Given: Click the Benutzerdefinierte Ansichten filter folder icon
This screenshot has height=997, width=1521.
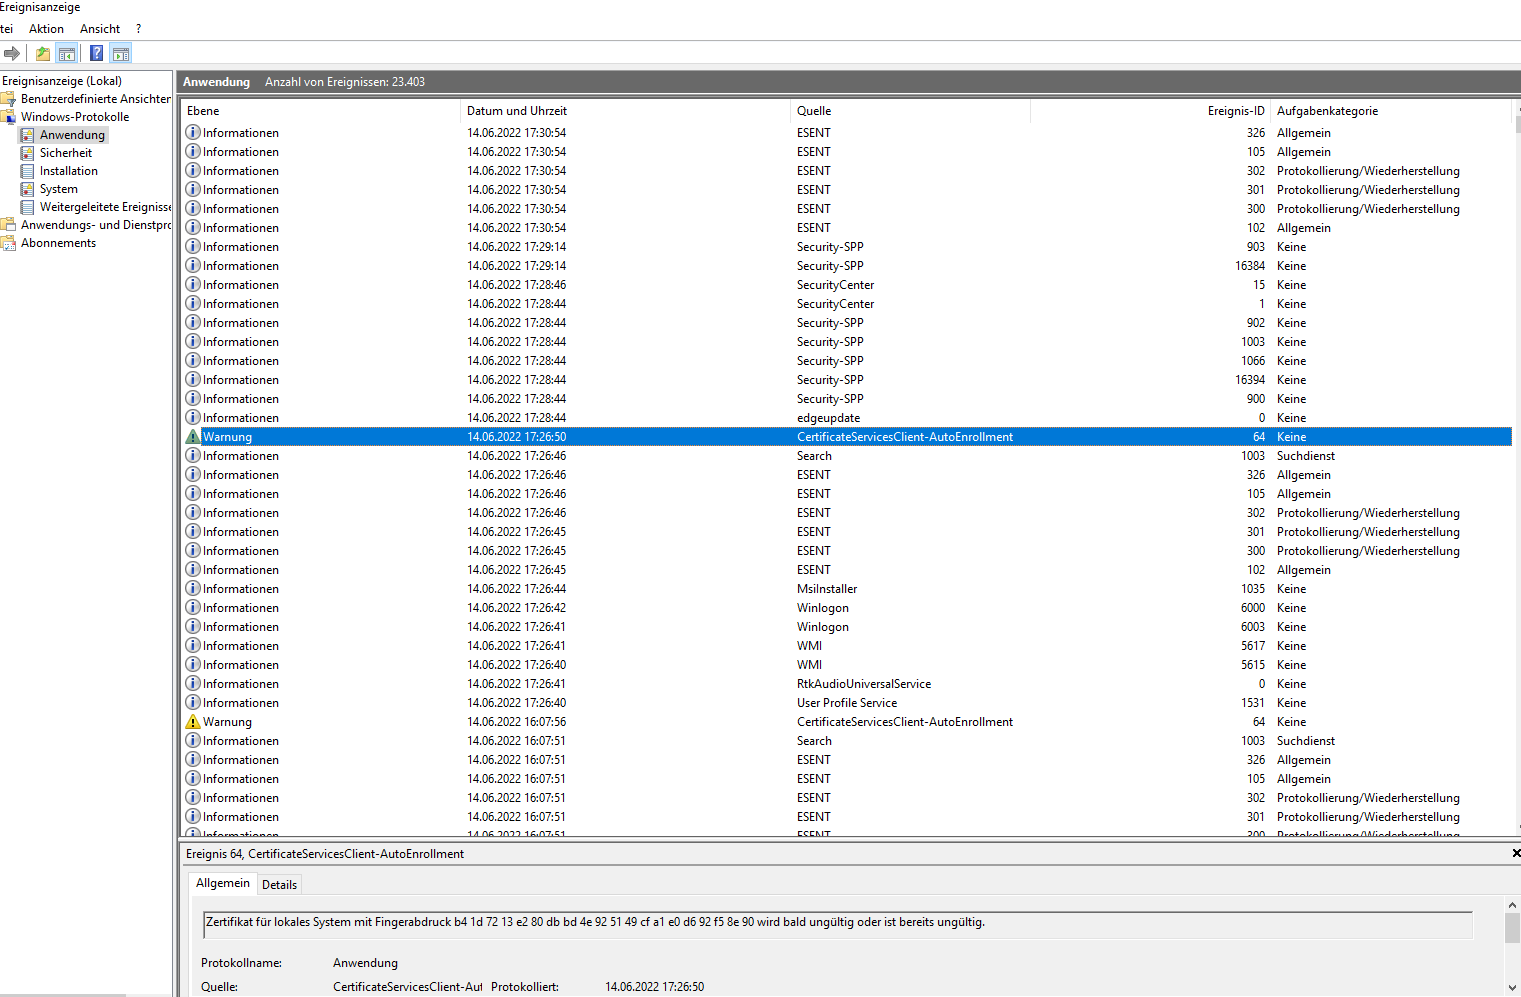Looking at the screenshot, I should pyautogui.click(x=8, y=99).
